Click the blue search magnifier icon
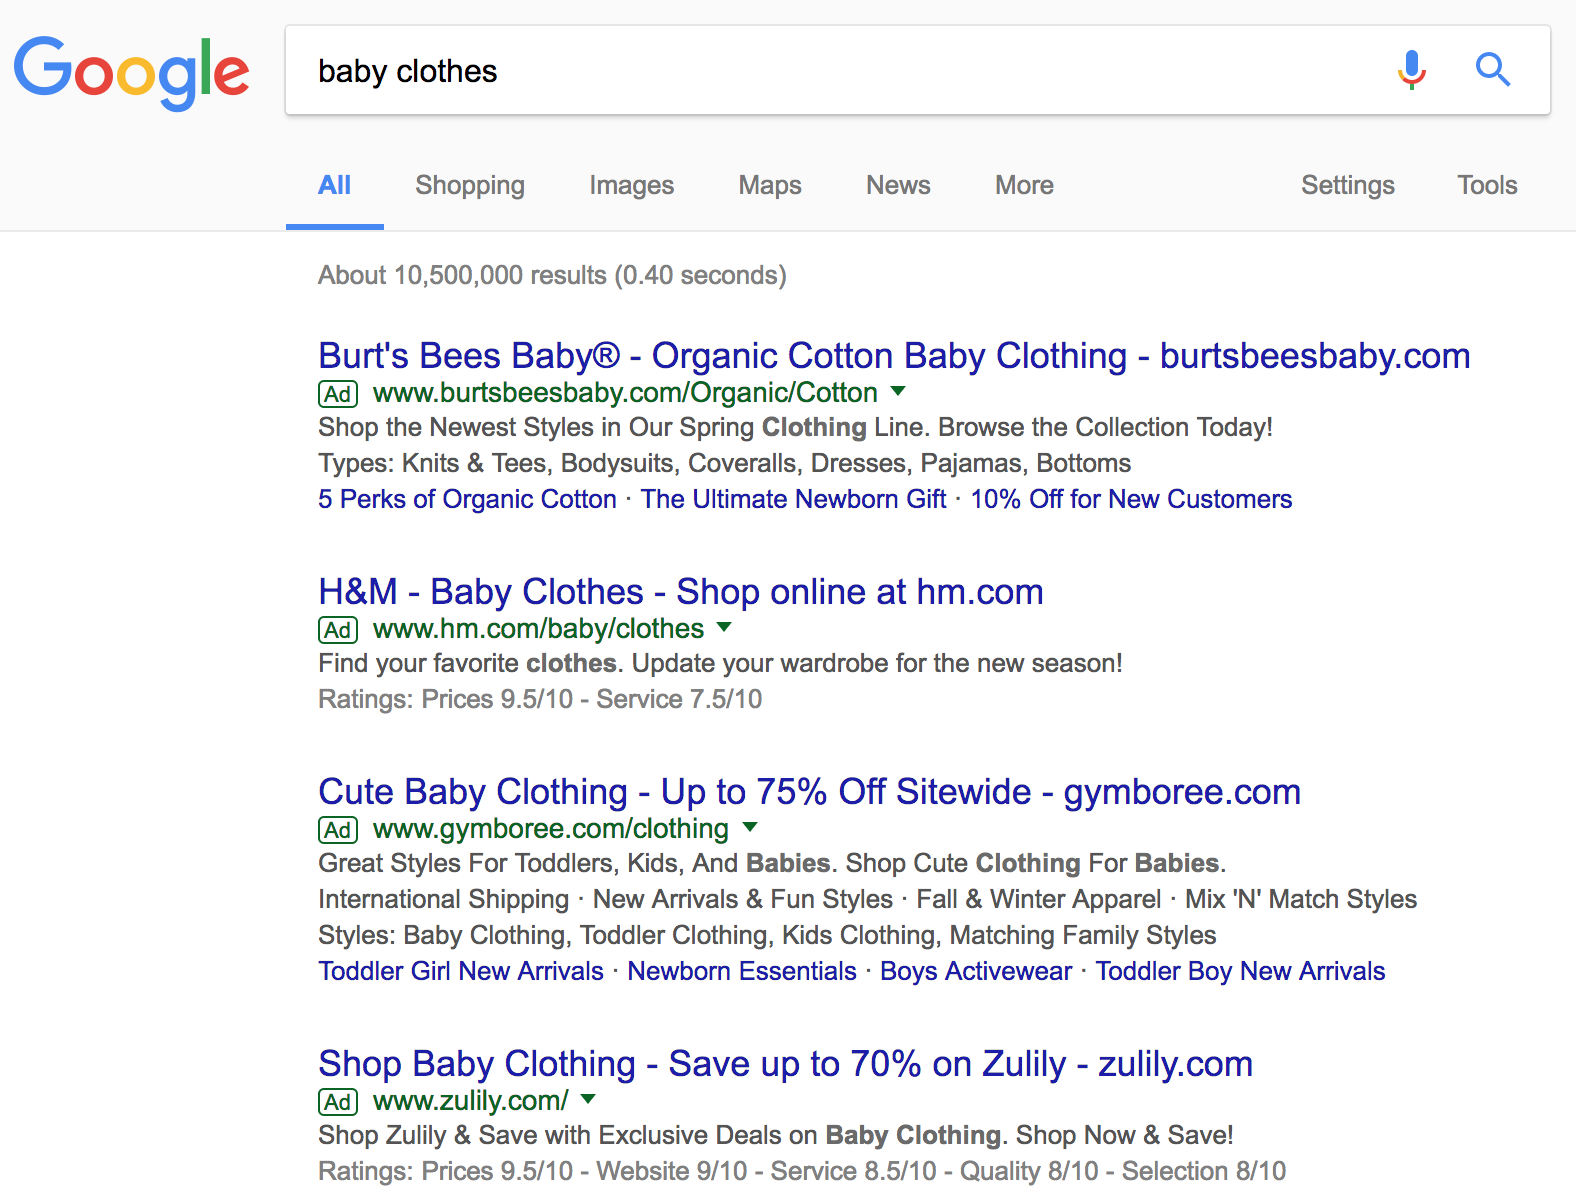The height and width of the screenshot is (1202, 1576). pyautogui.click(x=1492, y=70)
